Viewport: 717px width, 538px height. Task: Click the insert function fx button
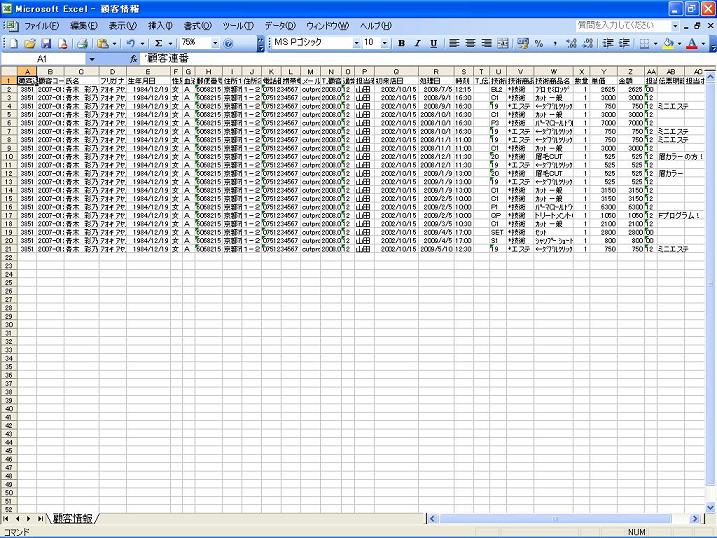coord(134,59)
